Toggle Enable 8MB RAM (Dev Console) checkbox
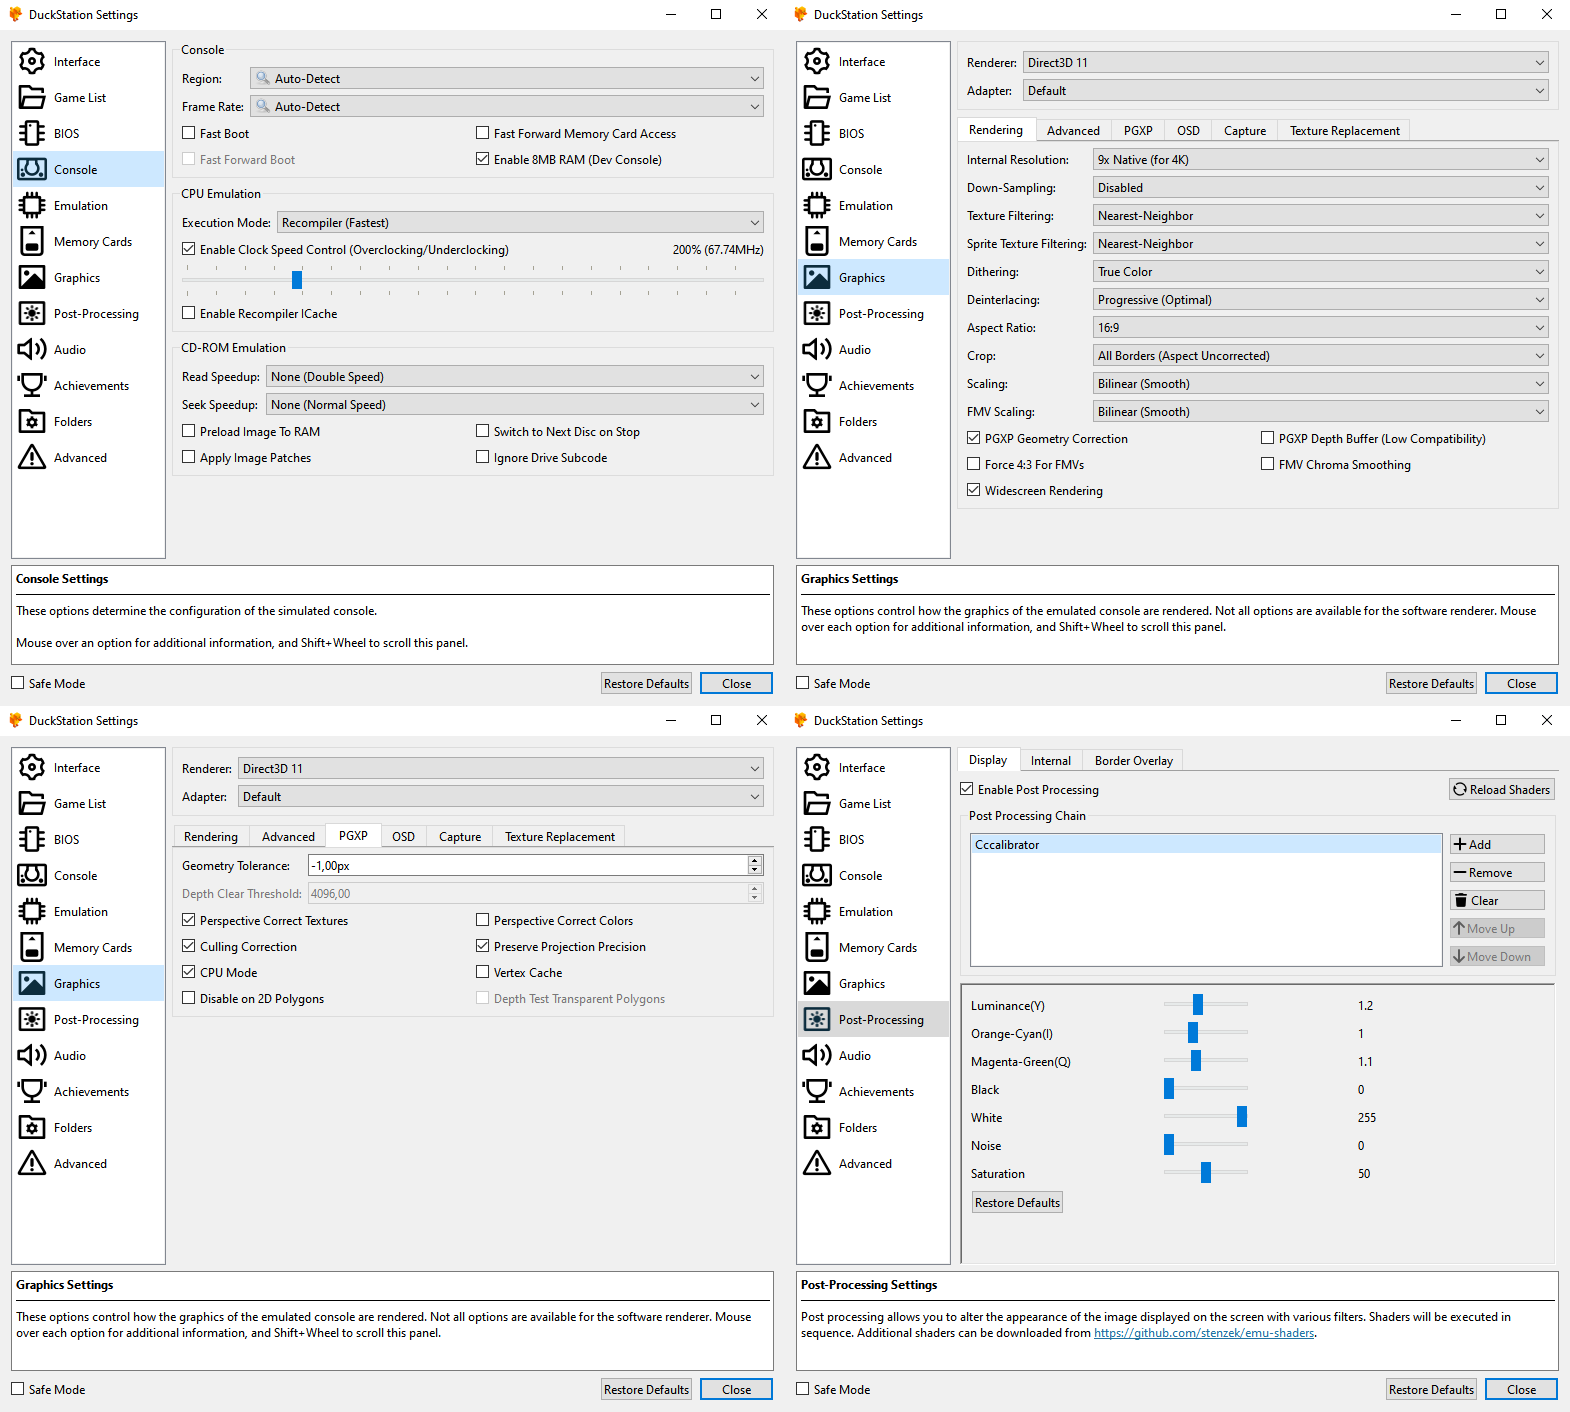 pos(483,159)
